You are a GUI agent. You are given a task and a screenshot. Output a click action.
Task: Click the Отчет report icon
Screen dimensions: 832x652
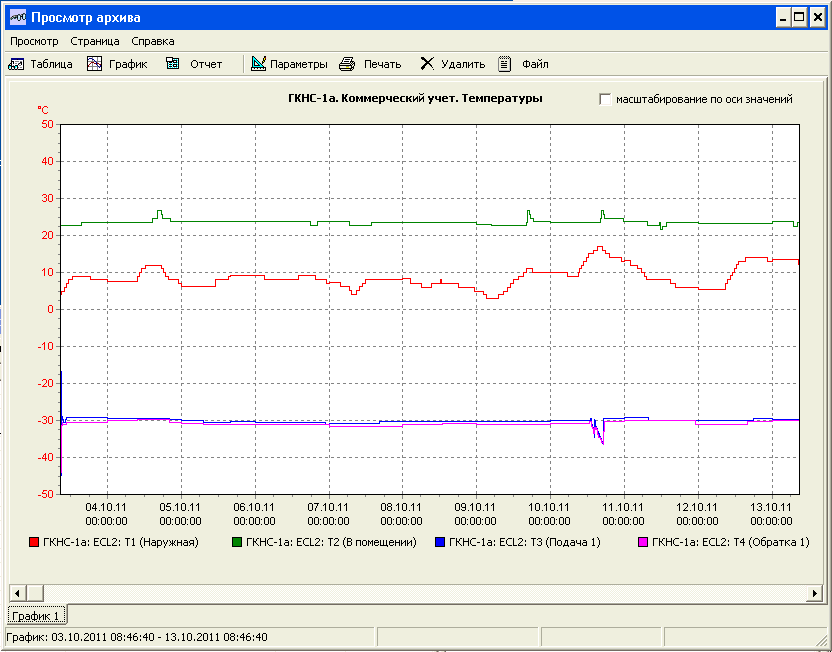[172, 64]
